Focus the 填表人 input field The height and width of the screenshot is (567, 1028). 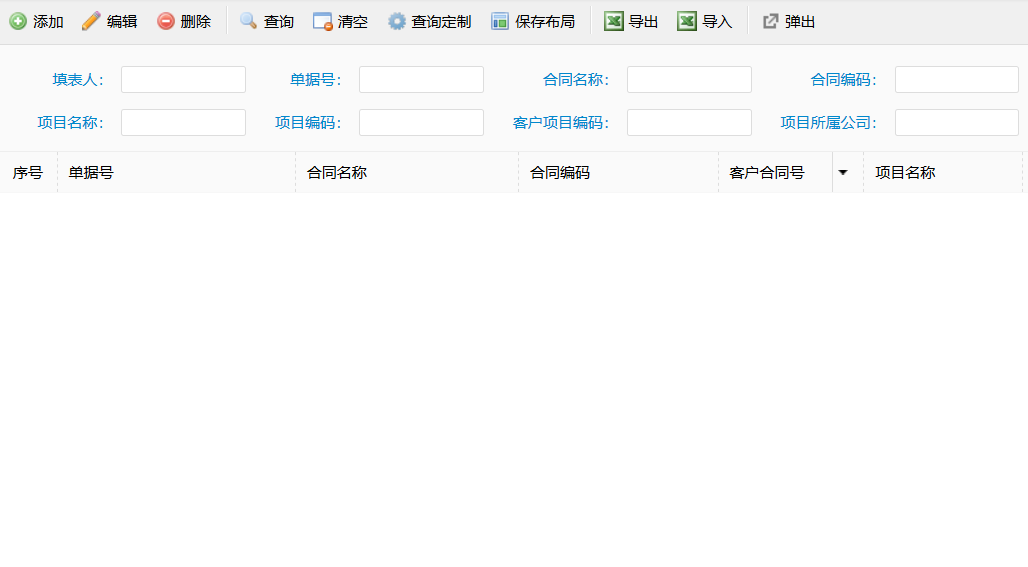click(x=184, y=79)
